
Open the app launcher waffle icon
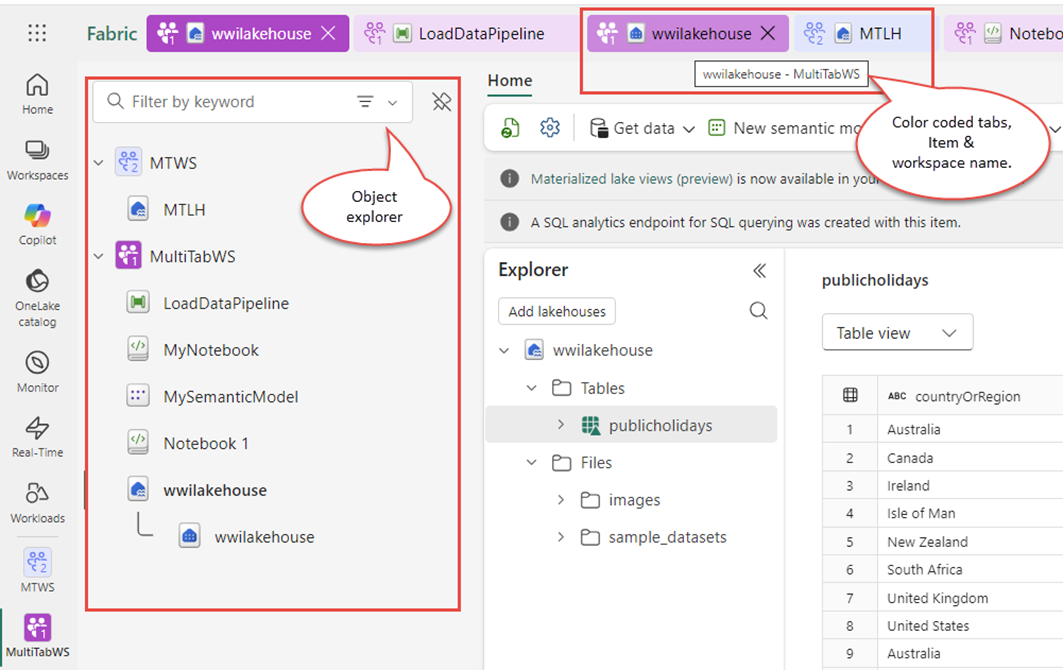click(37, 33)
